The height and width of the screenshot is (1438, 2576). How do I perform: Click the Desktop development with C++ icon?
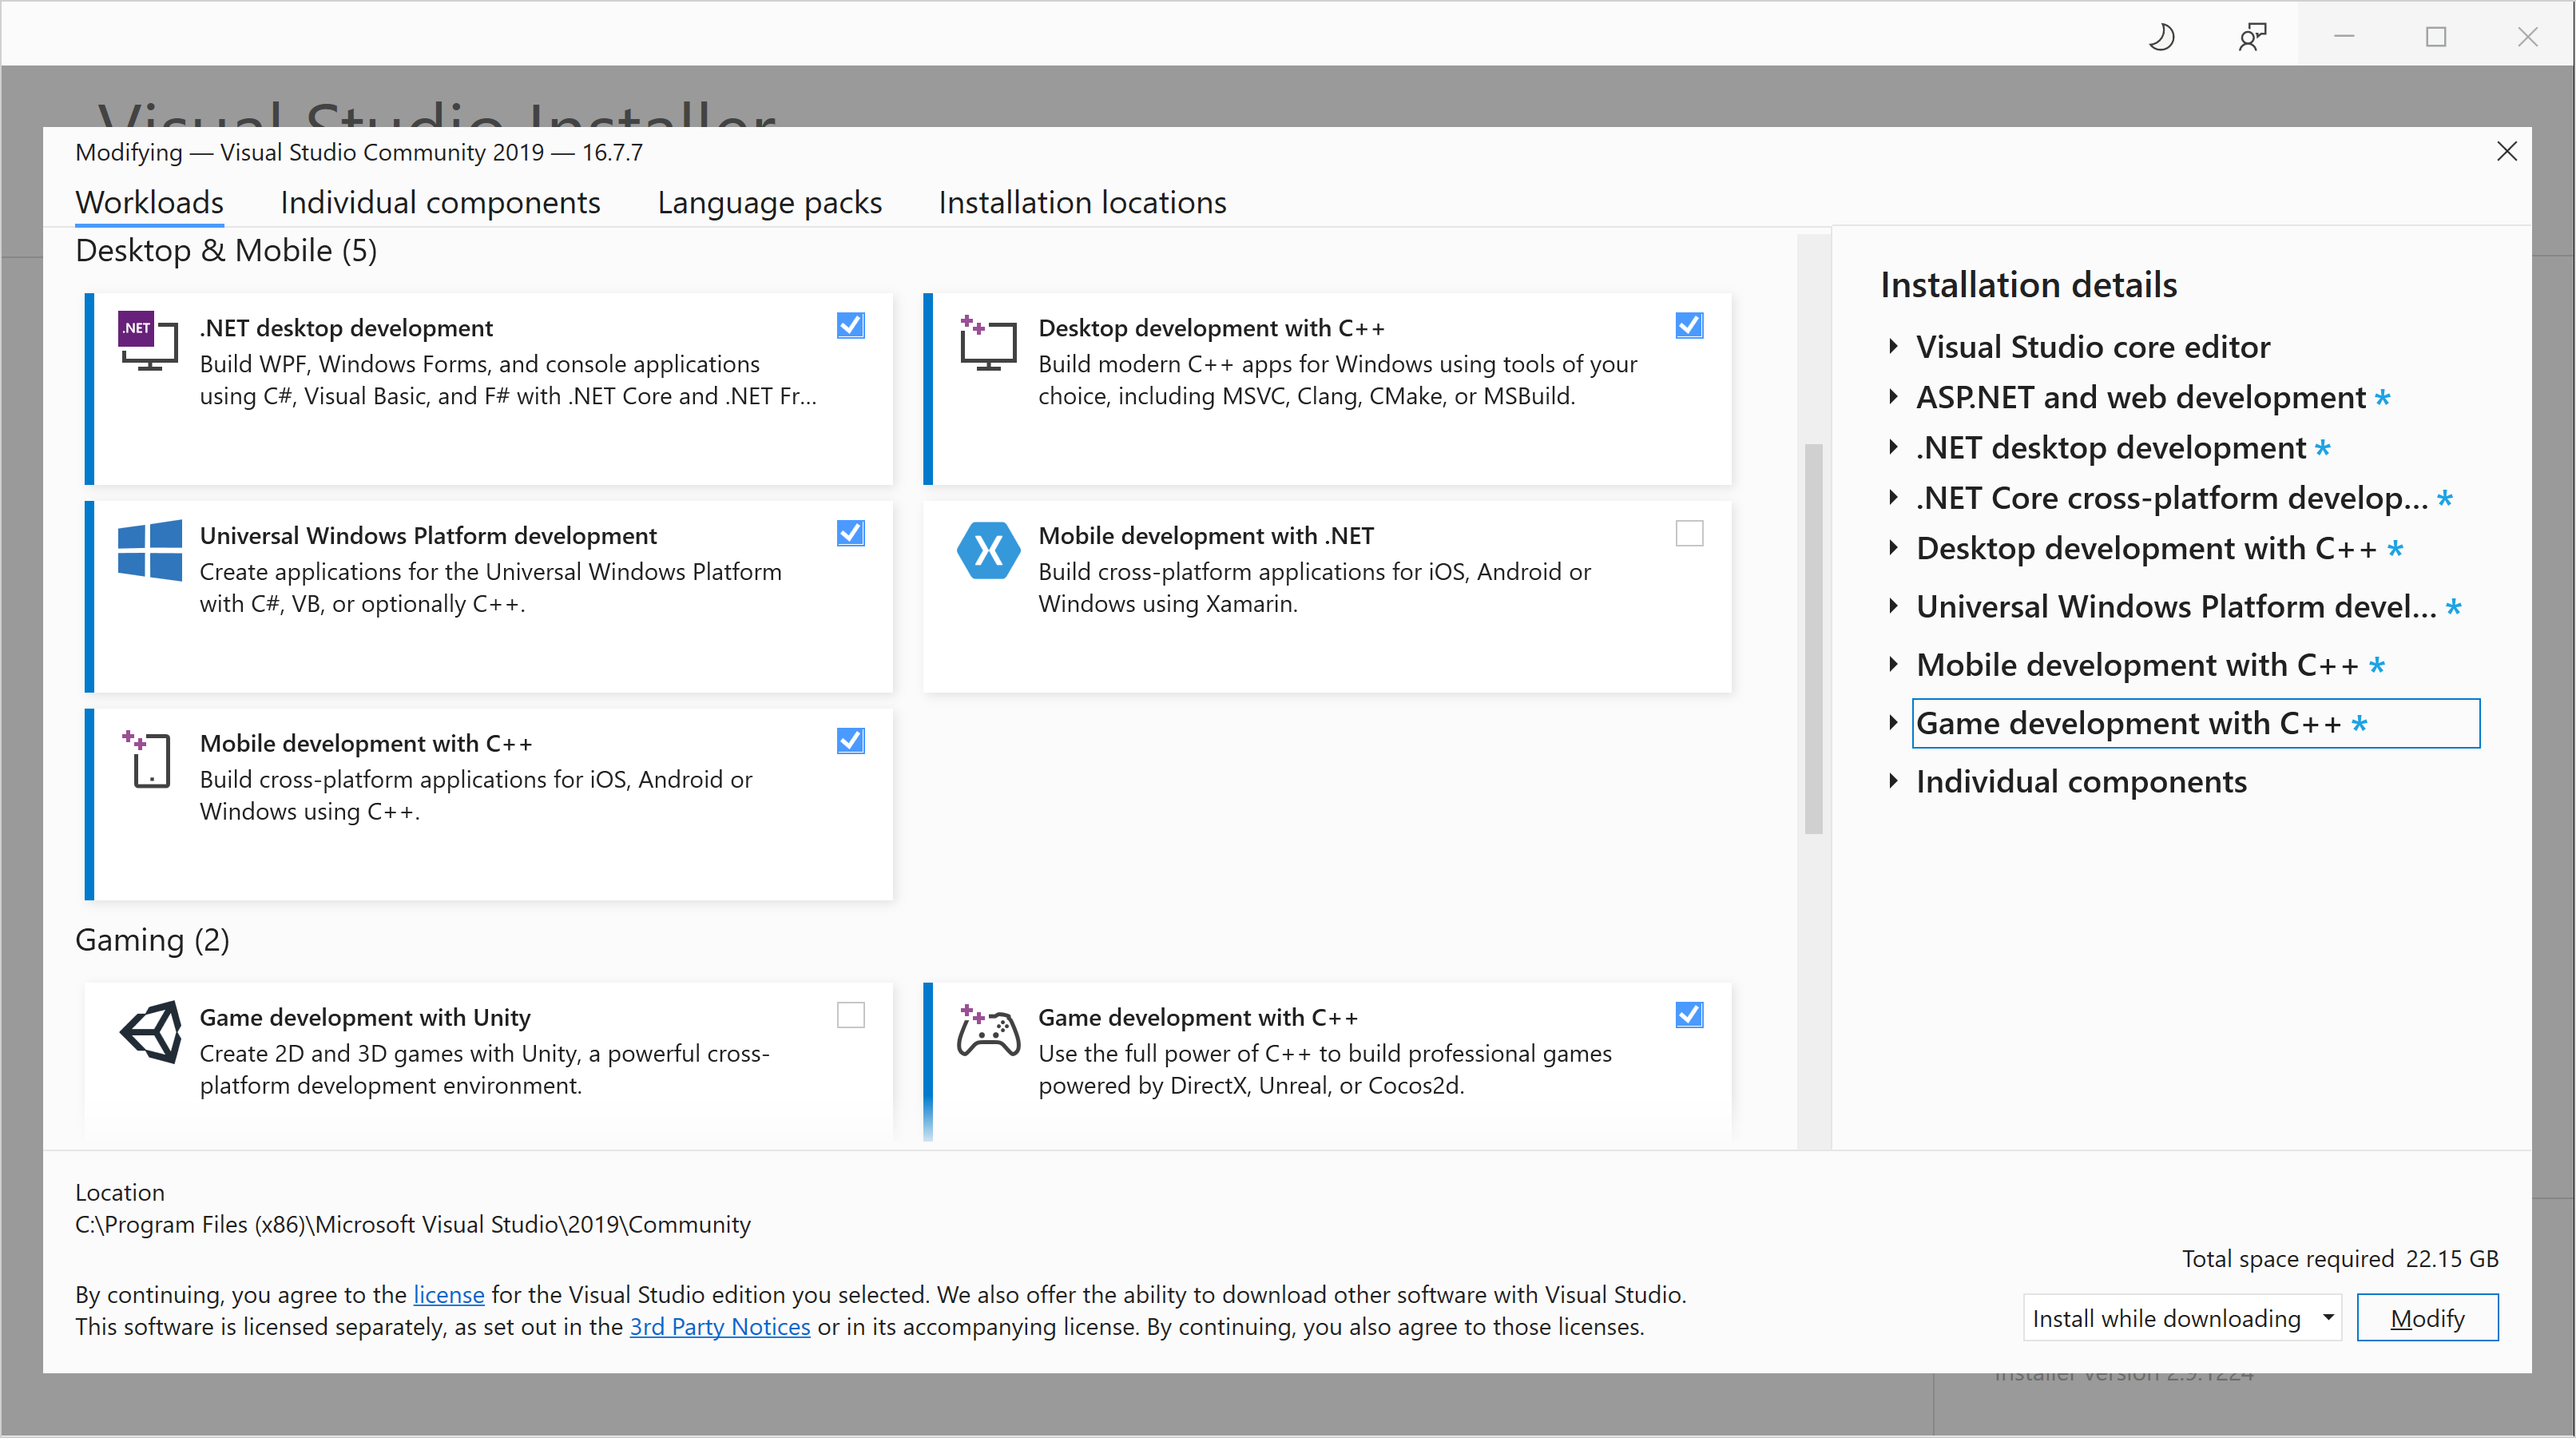click(987, 343)
